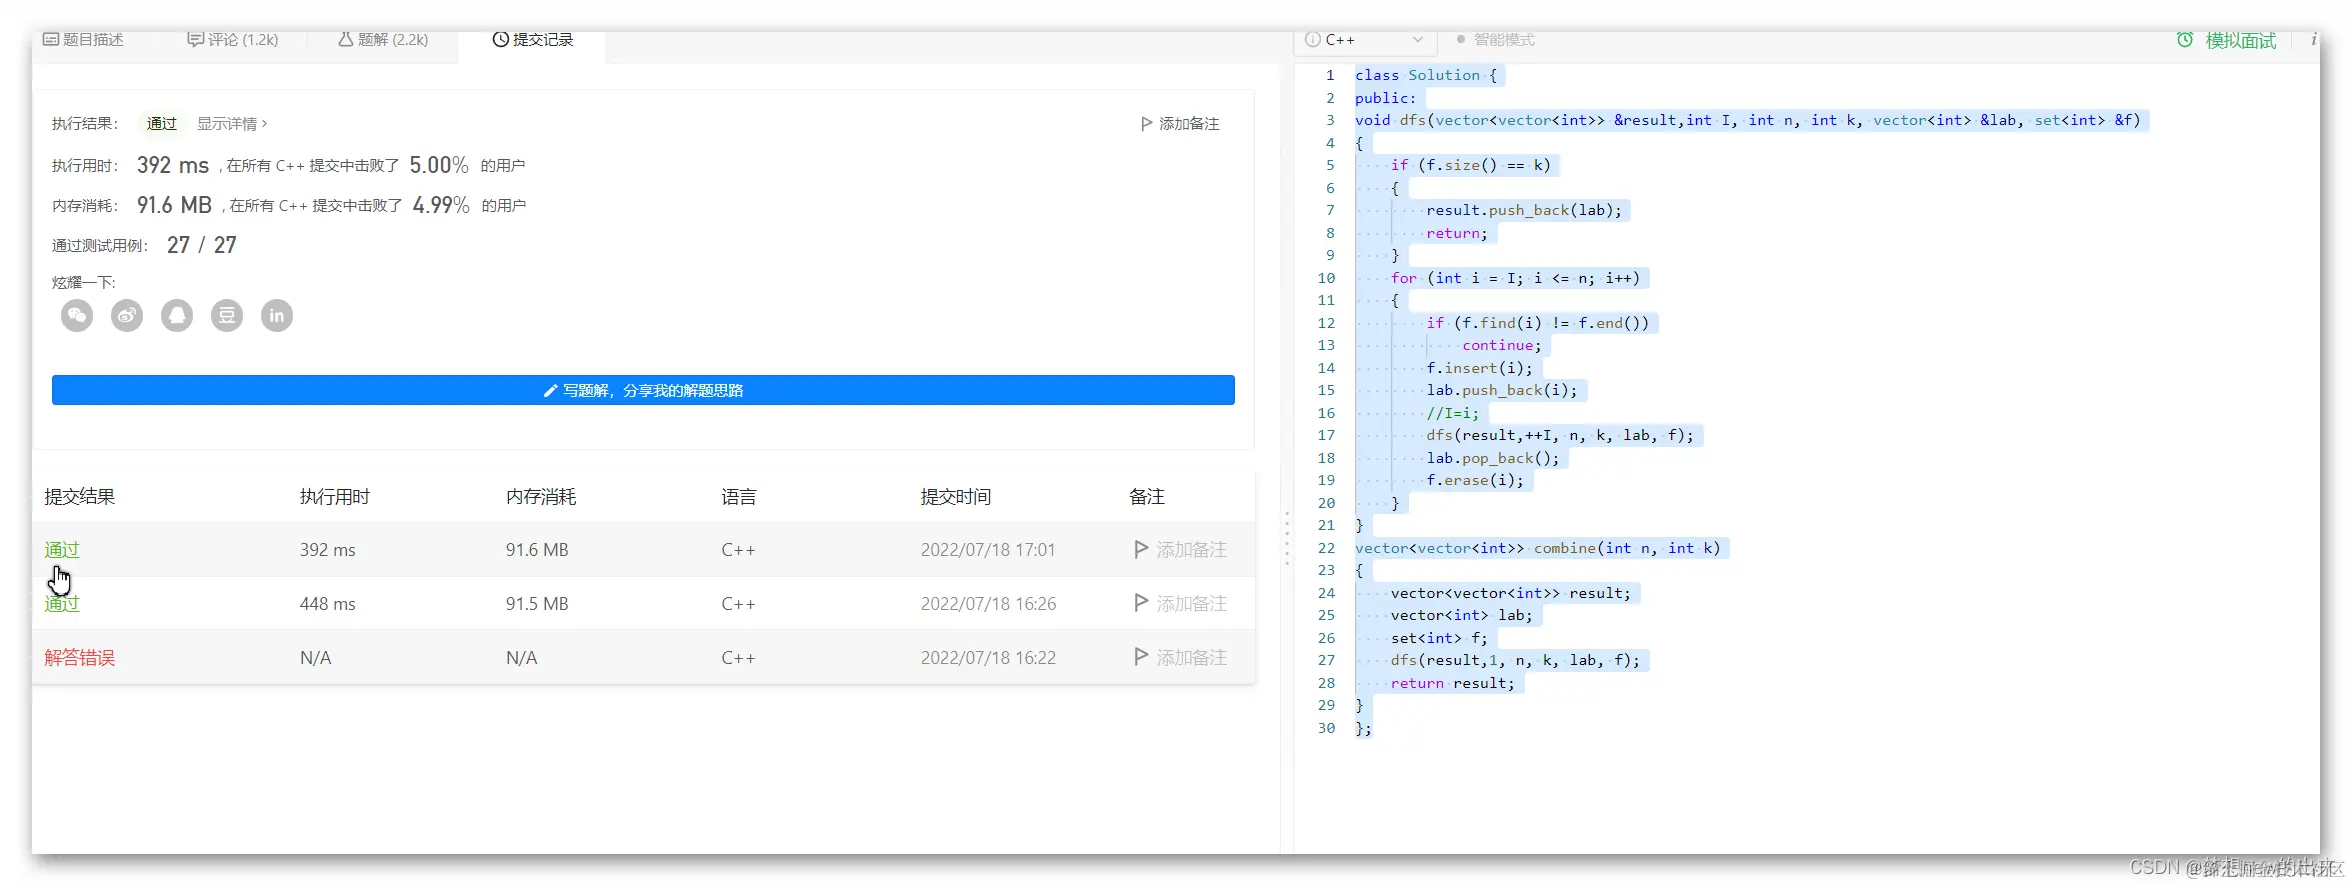The height and width of the screenshot is (886, 2352).
Task: Click the 4.99% memory percentile
Action: (x=441, y=205)
